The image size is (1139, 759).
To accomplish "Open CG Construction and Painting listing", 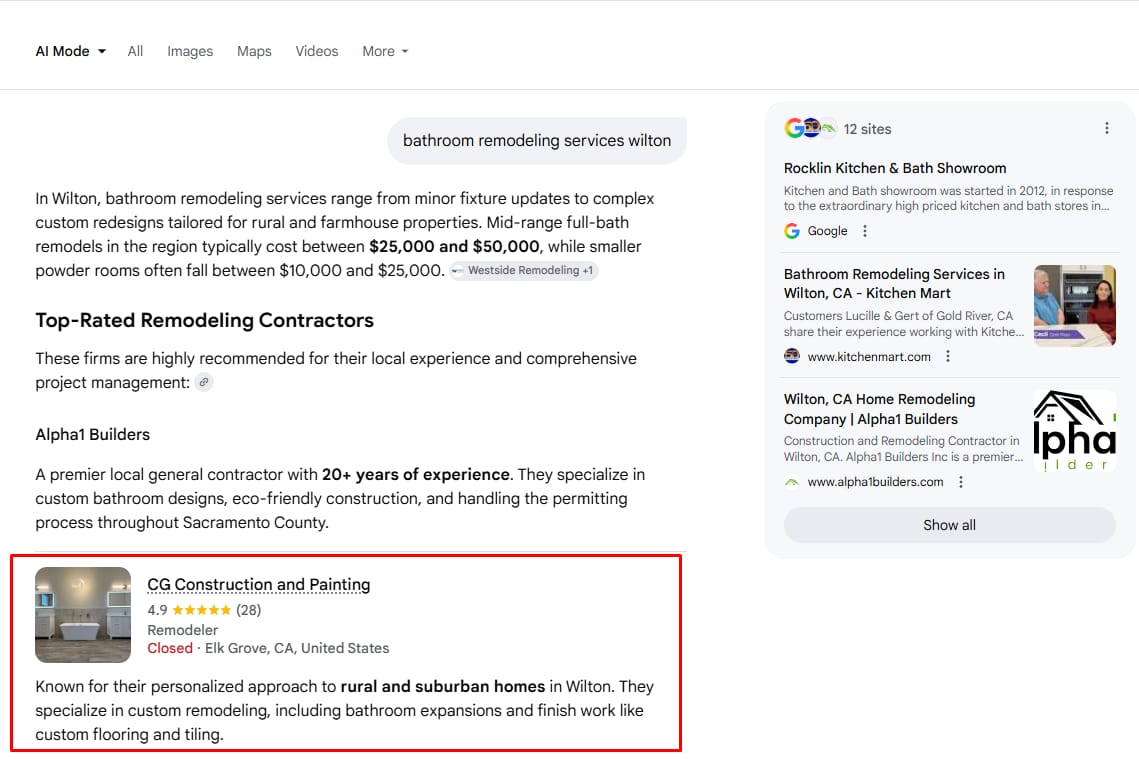I will click(259, 585).
